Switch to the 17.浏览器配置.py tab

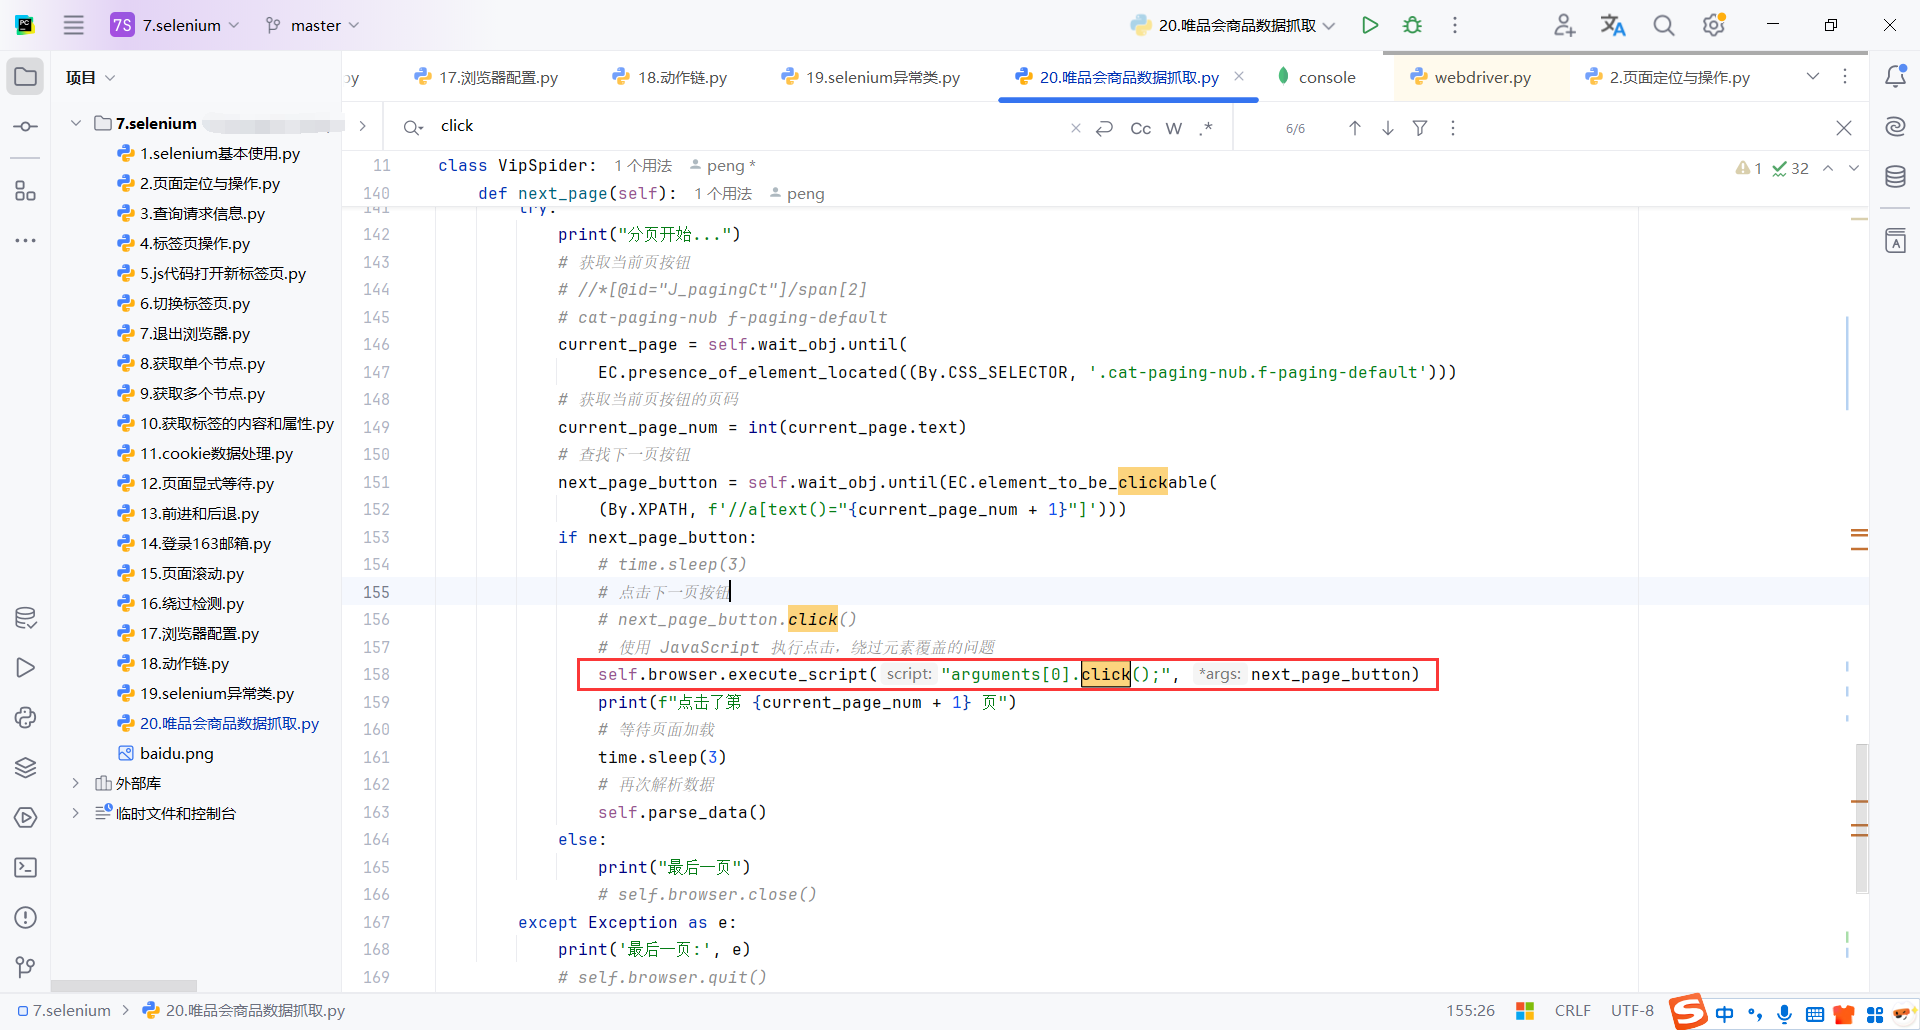[x=486, y=77]
